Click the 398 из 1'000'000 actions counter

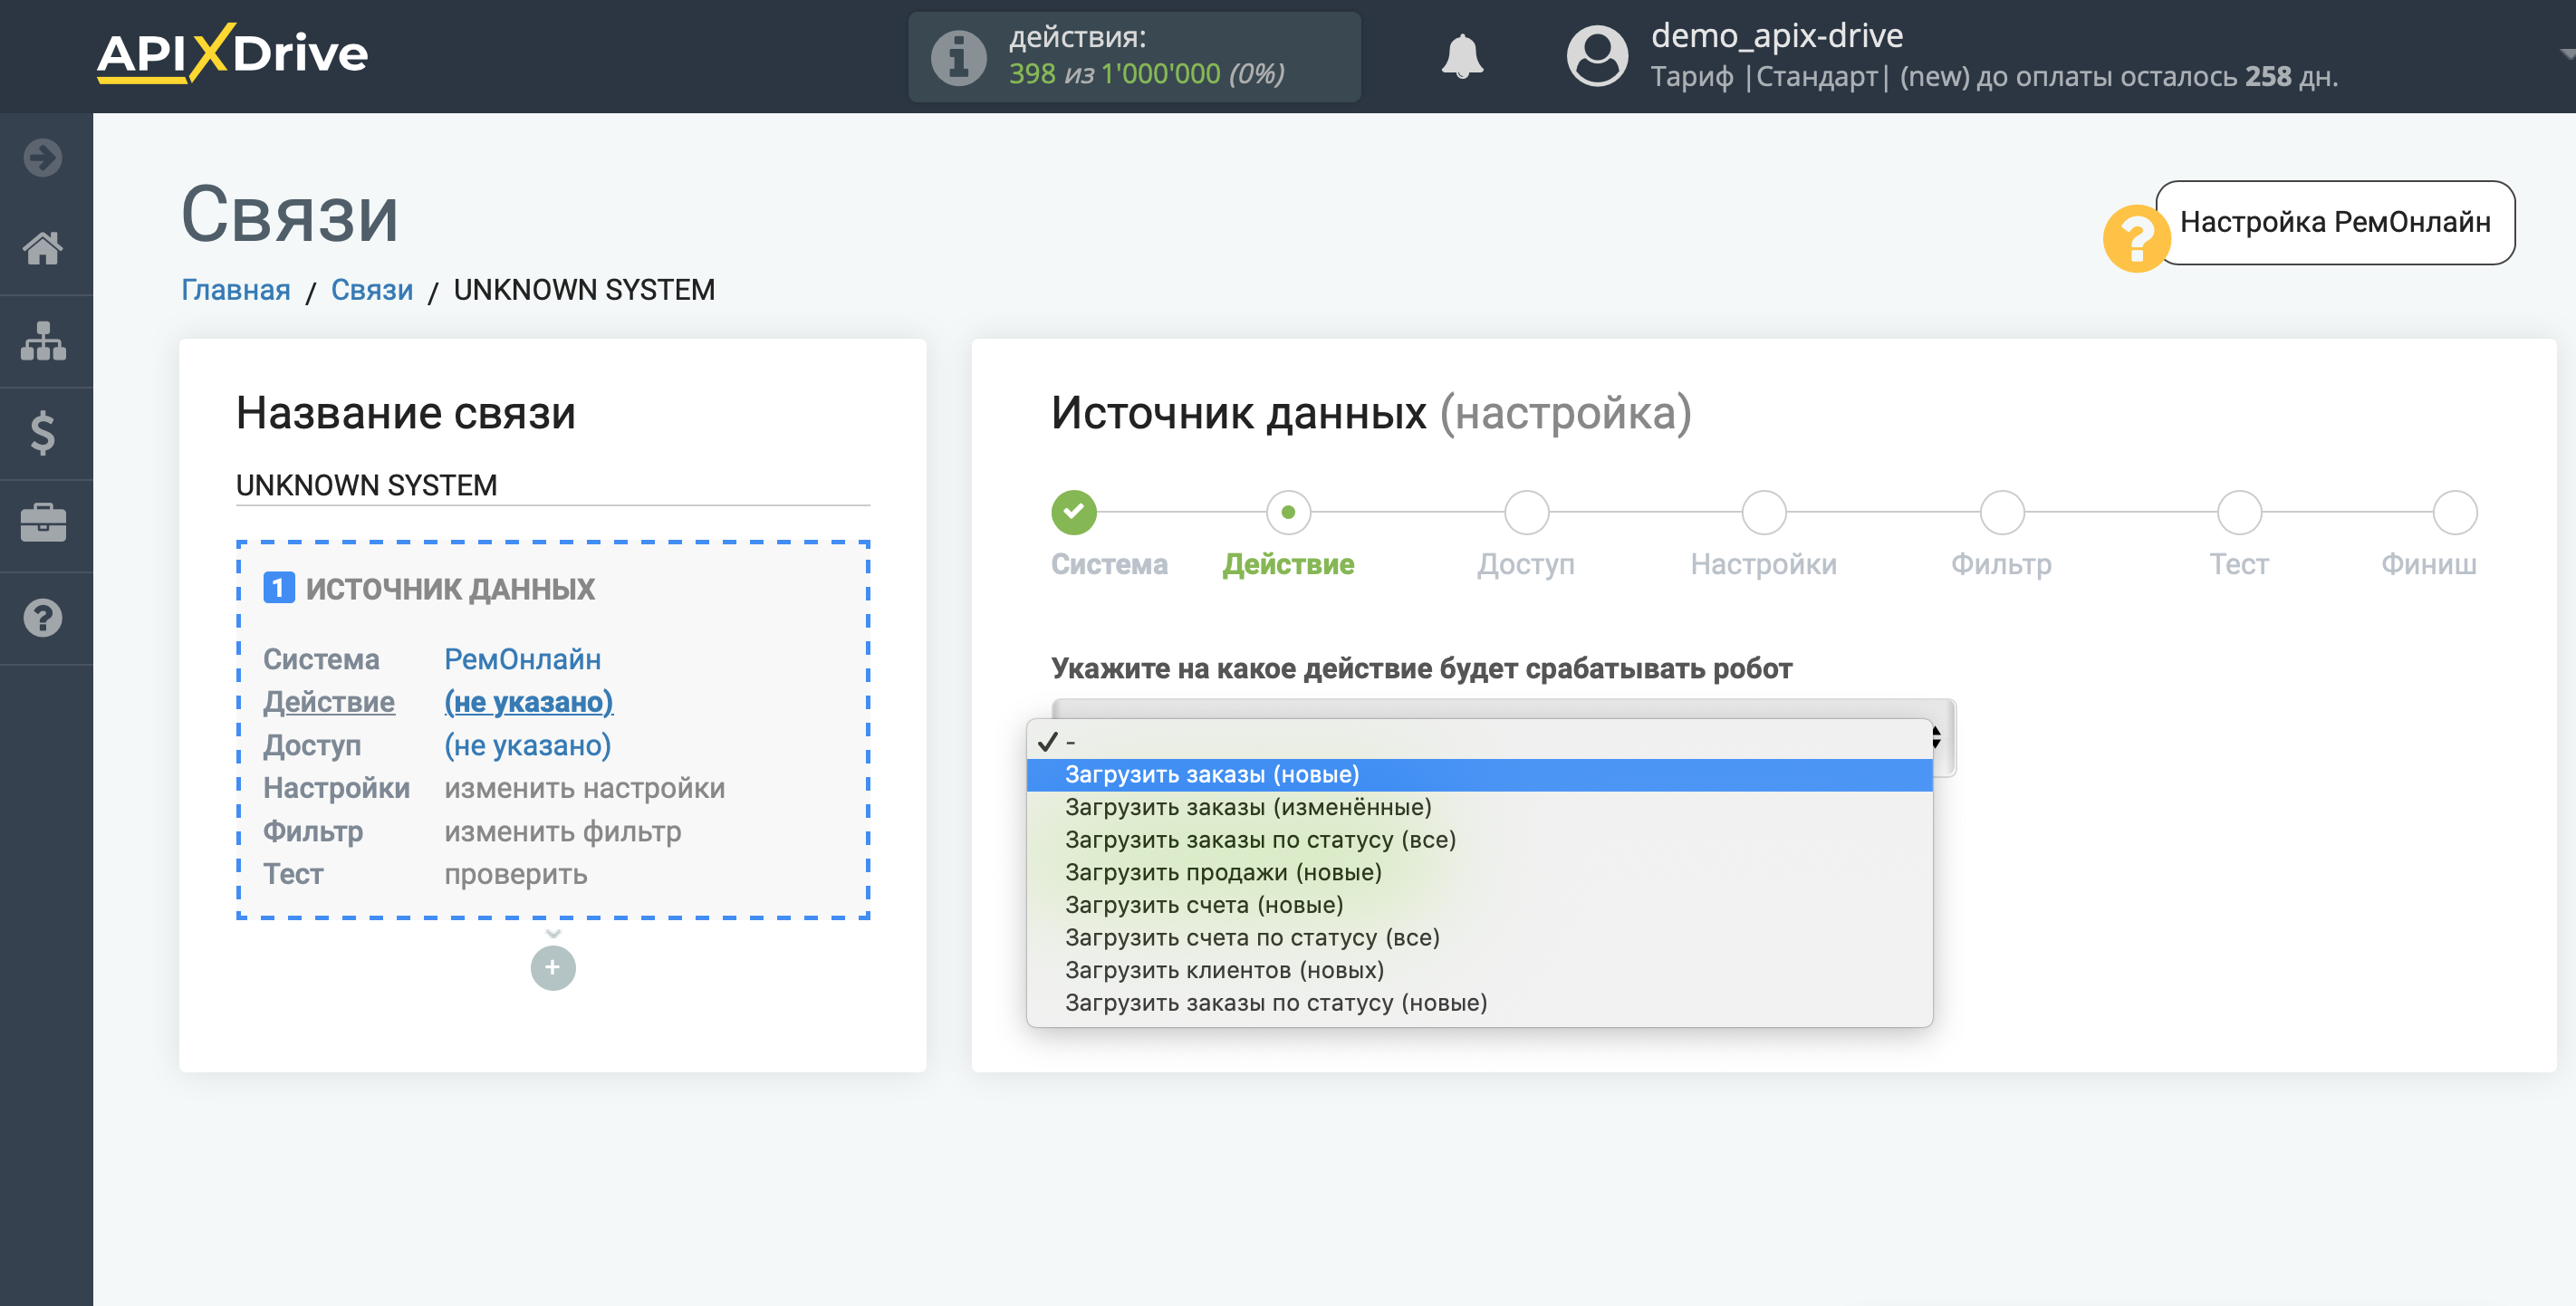click(1146, 74)
